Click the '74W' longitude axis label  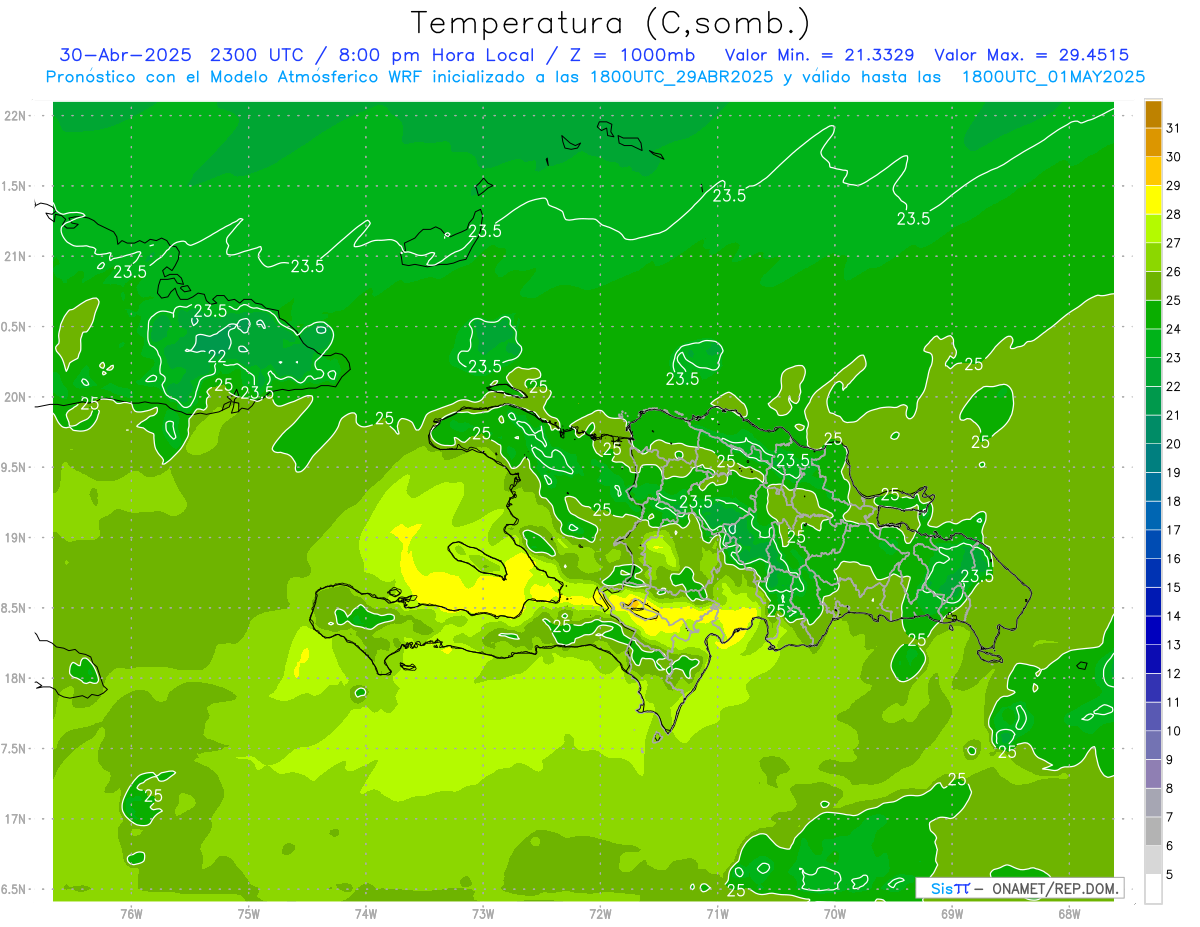(x=366, y=913)
